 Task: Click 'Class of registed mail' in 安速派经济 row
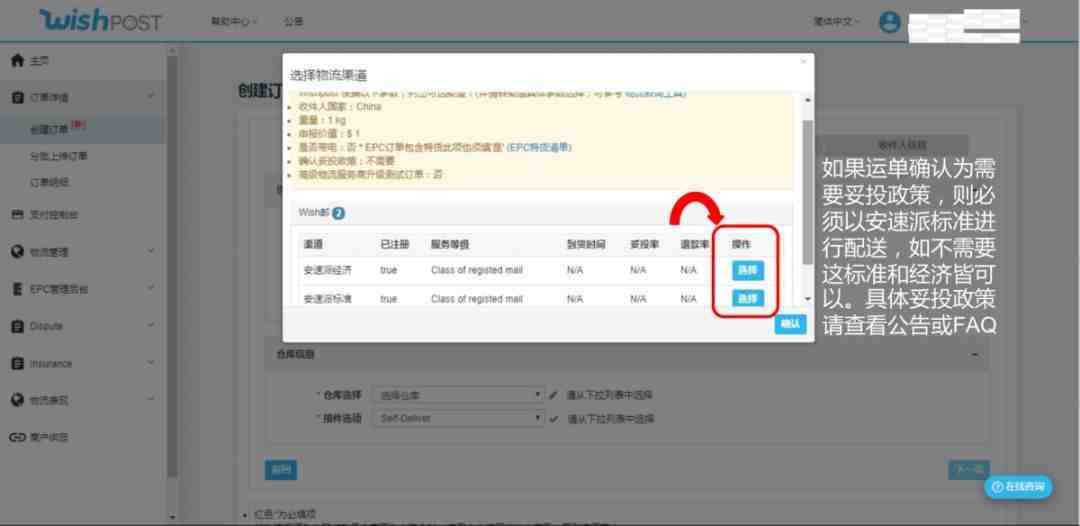pyautogui.click(x=477, y=271)
